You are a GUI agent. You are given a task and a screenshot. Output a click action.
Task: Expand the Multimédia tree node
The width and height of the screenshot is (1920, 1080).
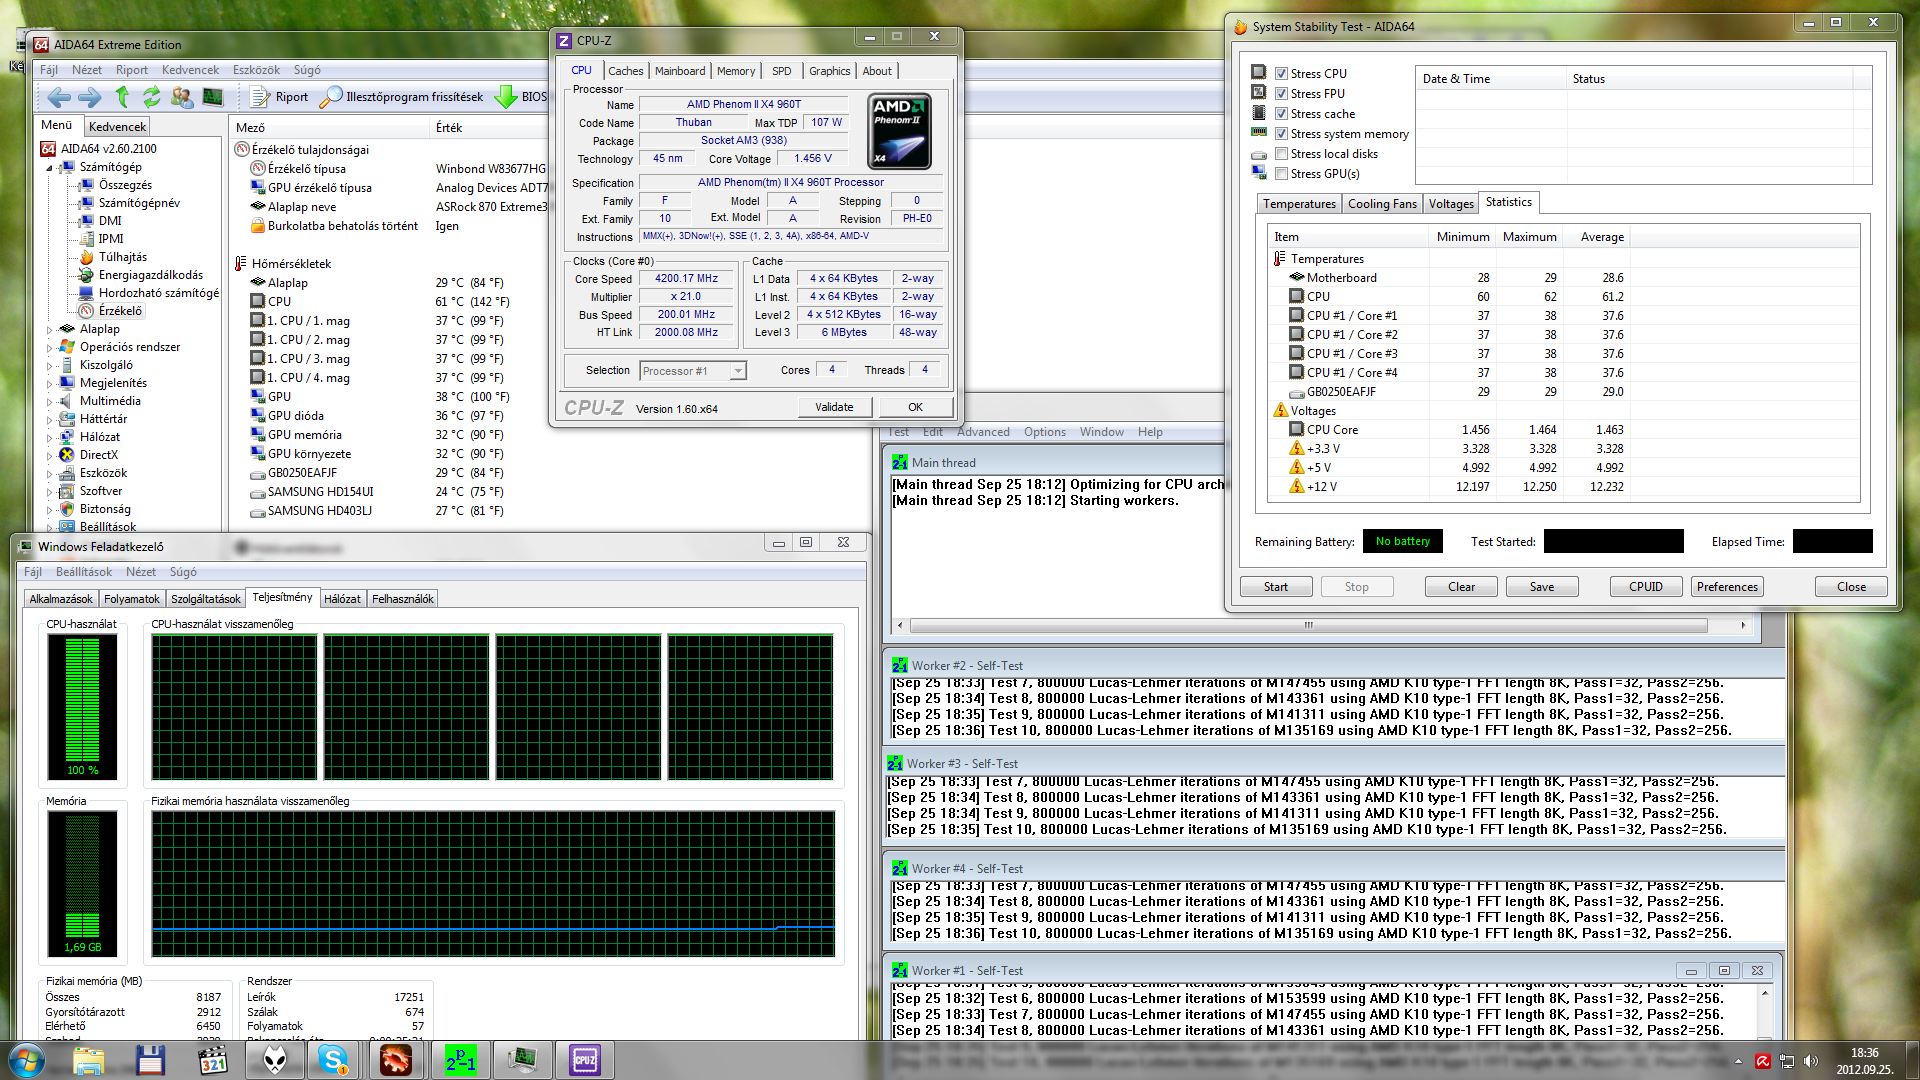pyautogui.click(x=49, y=401)
